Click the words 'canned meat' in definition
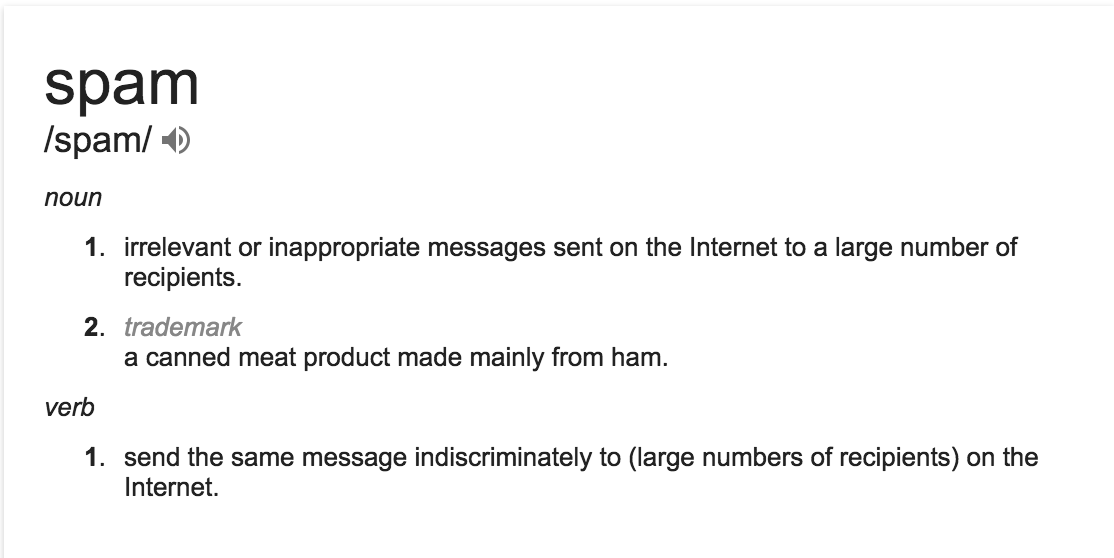1114x558 pixels. [210, 357]
